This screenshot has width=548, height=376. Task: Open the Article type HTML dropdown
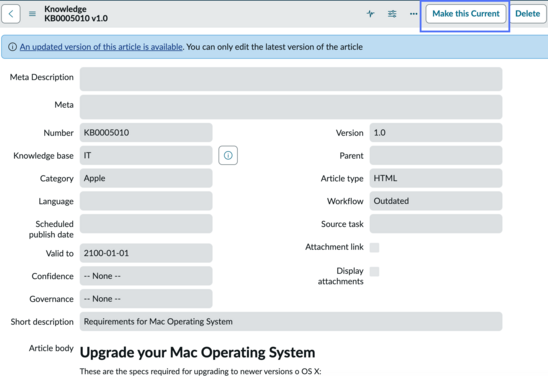pos(436,178)
